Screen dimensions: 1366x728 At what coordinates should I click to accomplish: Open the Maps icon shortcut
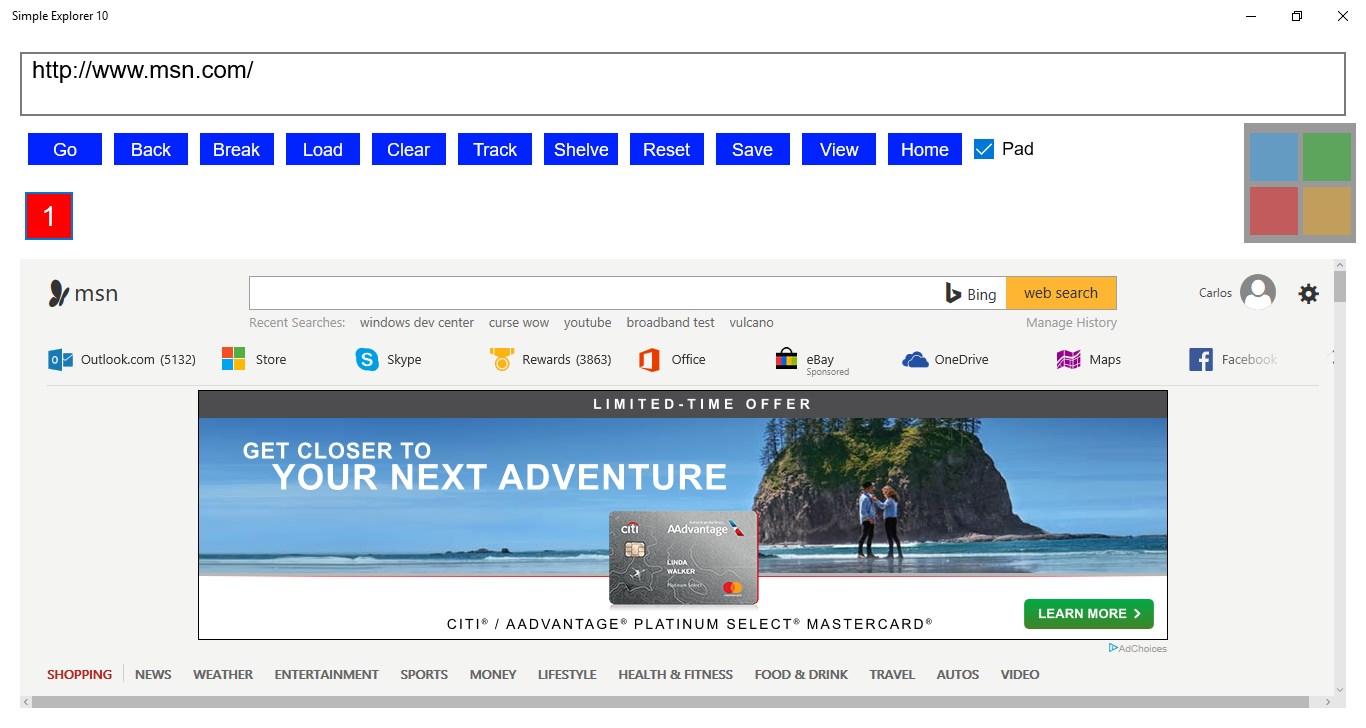[1069, 359]
